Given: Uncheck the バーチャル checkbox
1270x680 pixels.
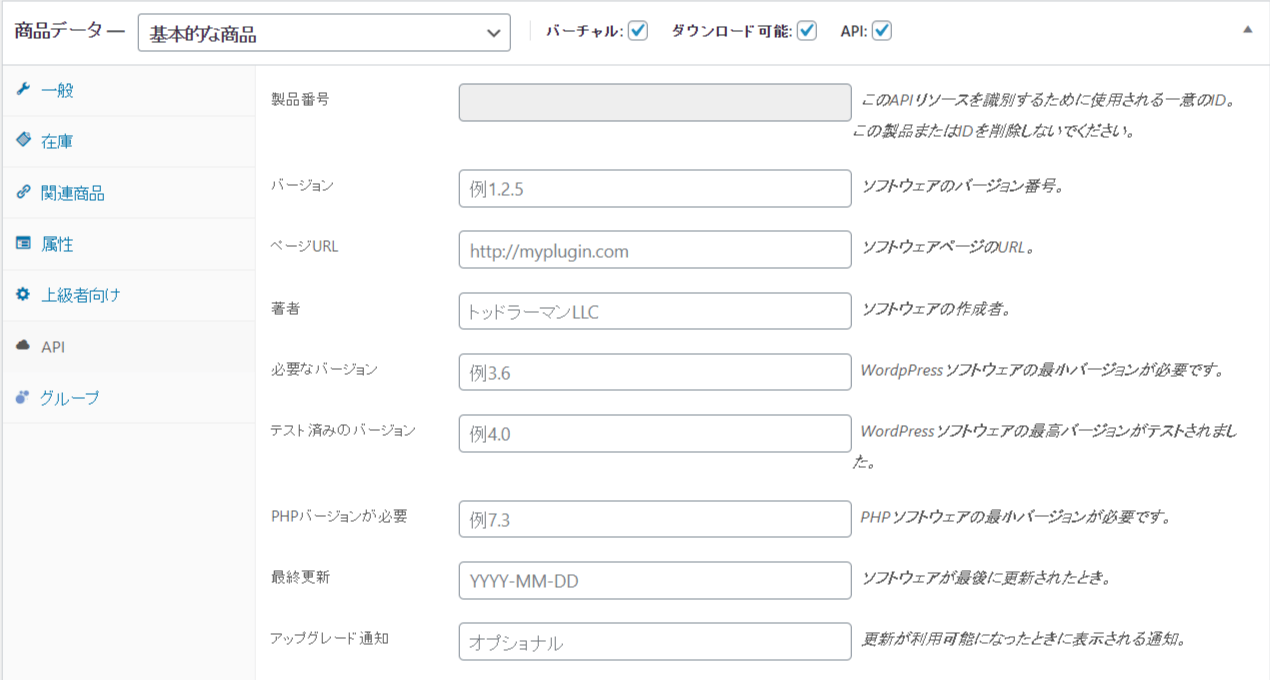Looking at the screenshot, I should click(x=638, y=31).
